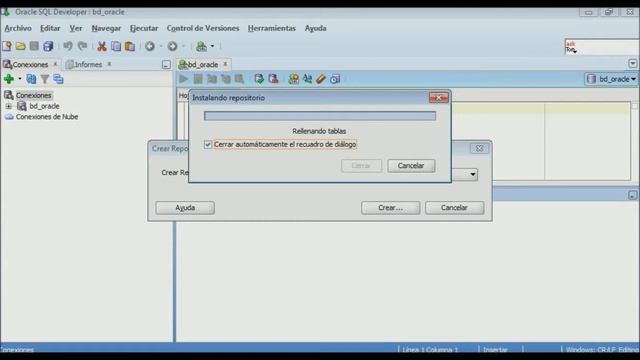Image resolution: width=640 pixels, height=360 pixels.
Task: Navigate back with the left arrow icon
Action: [x=150, y=46]
